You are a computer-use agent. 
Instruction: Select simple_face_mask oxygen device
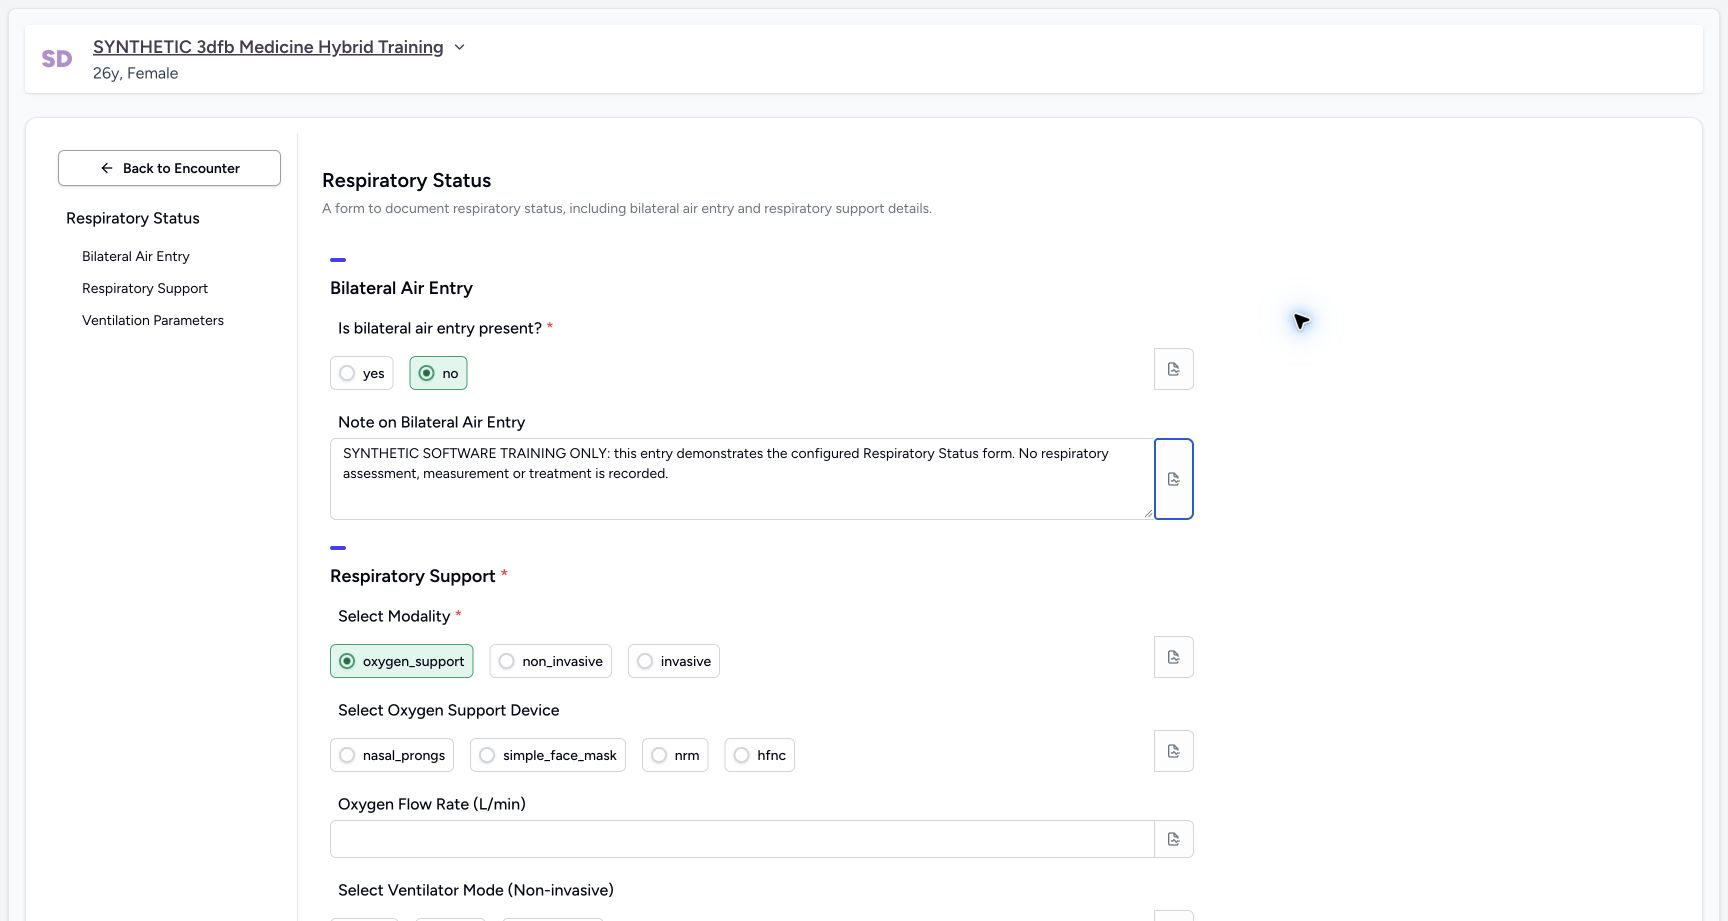(x=547, y=755)
